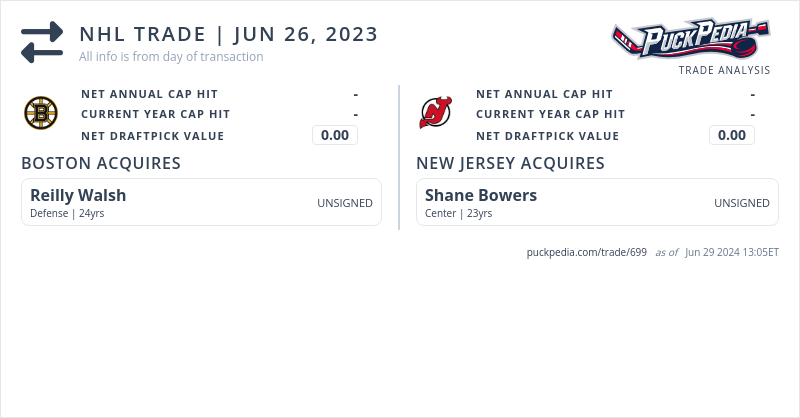Screen dimensions: 800x418
Task: Click the NHL Trade date heading
Action: [229, 34]
